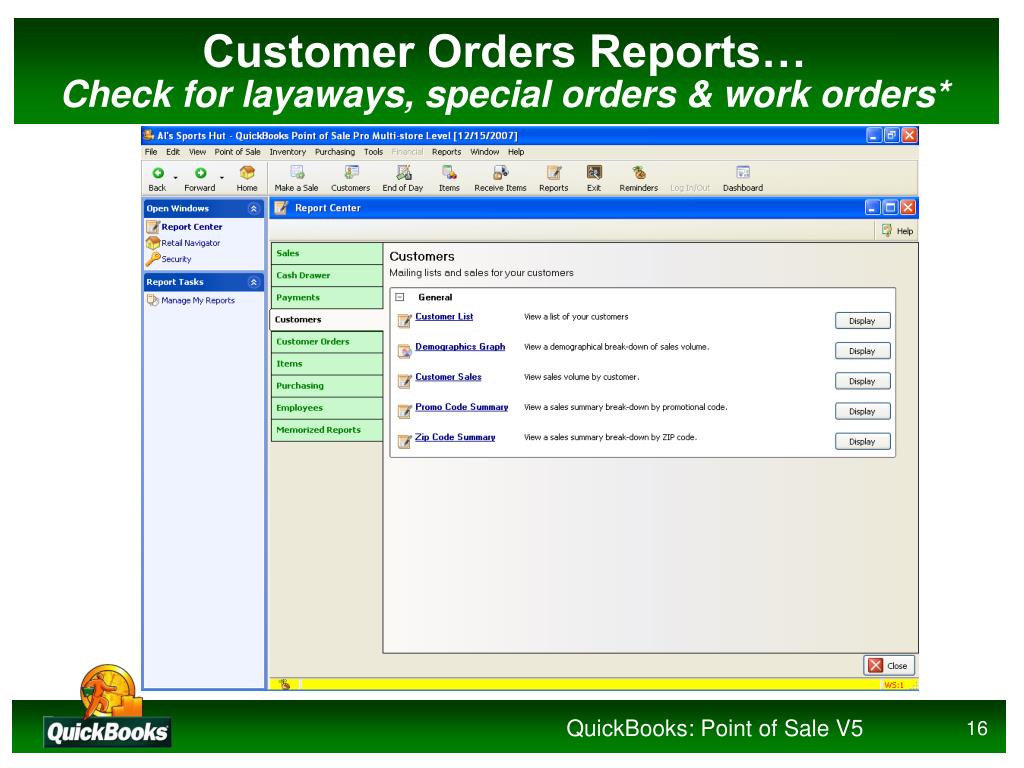Display the Customer Sales report
This screenshot has width=1024, height=768.
(x=863, y=381)
